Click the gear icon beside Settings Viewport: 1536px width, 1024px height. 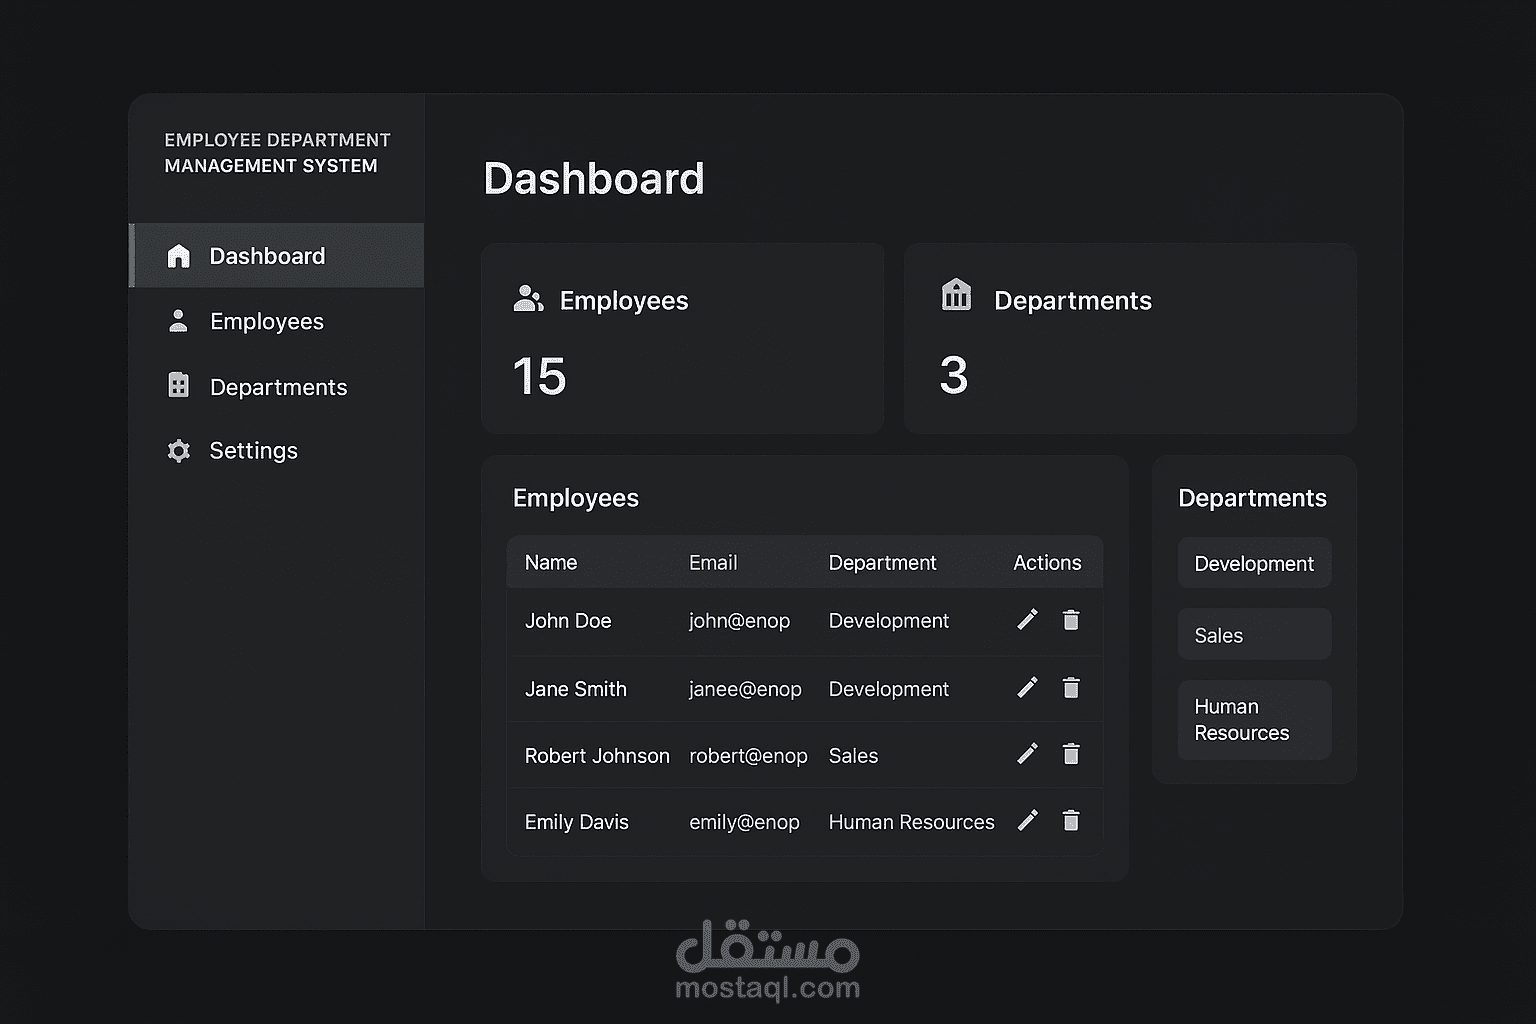(178, 451)
